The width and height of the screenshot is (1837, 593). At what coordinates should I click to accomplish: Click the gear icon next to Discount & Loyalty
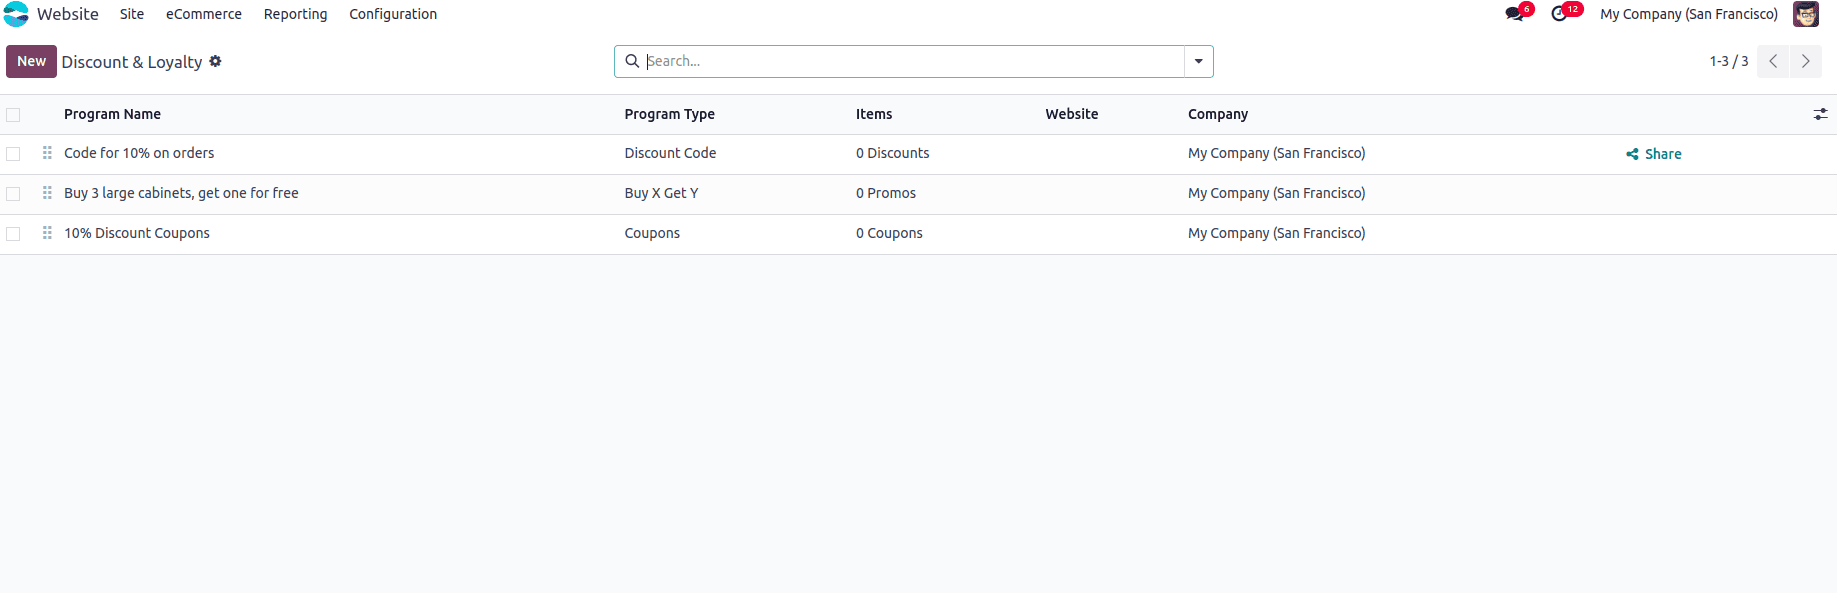(215, 61)
